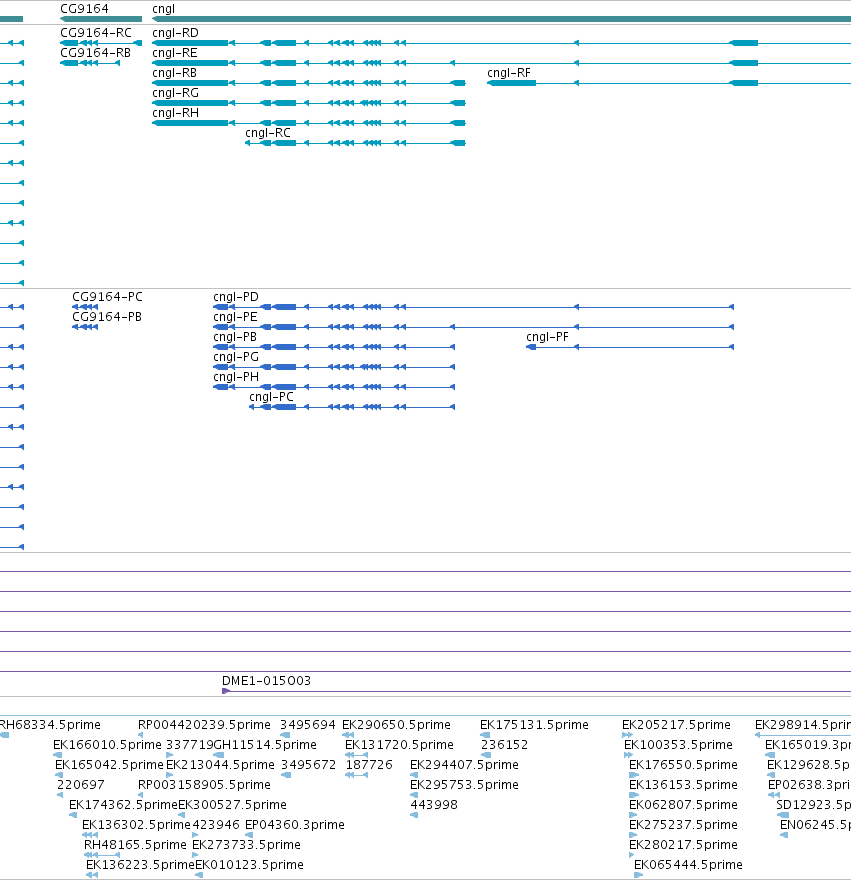Click the RP003158905.5prime EST label

click(204, 785)
